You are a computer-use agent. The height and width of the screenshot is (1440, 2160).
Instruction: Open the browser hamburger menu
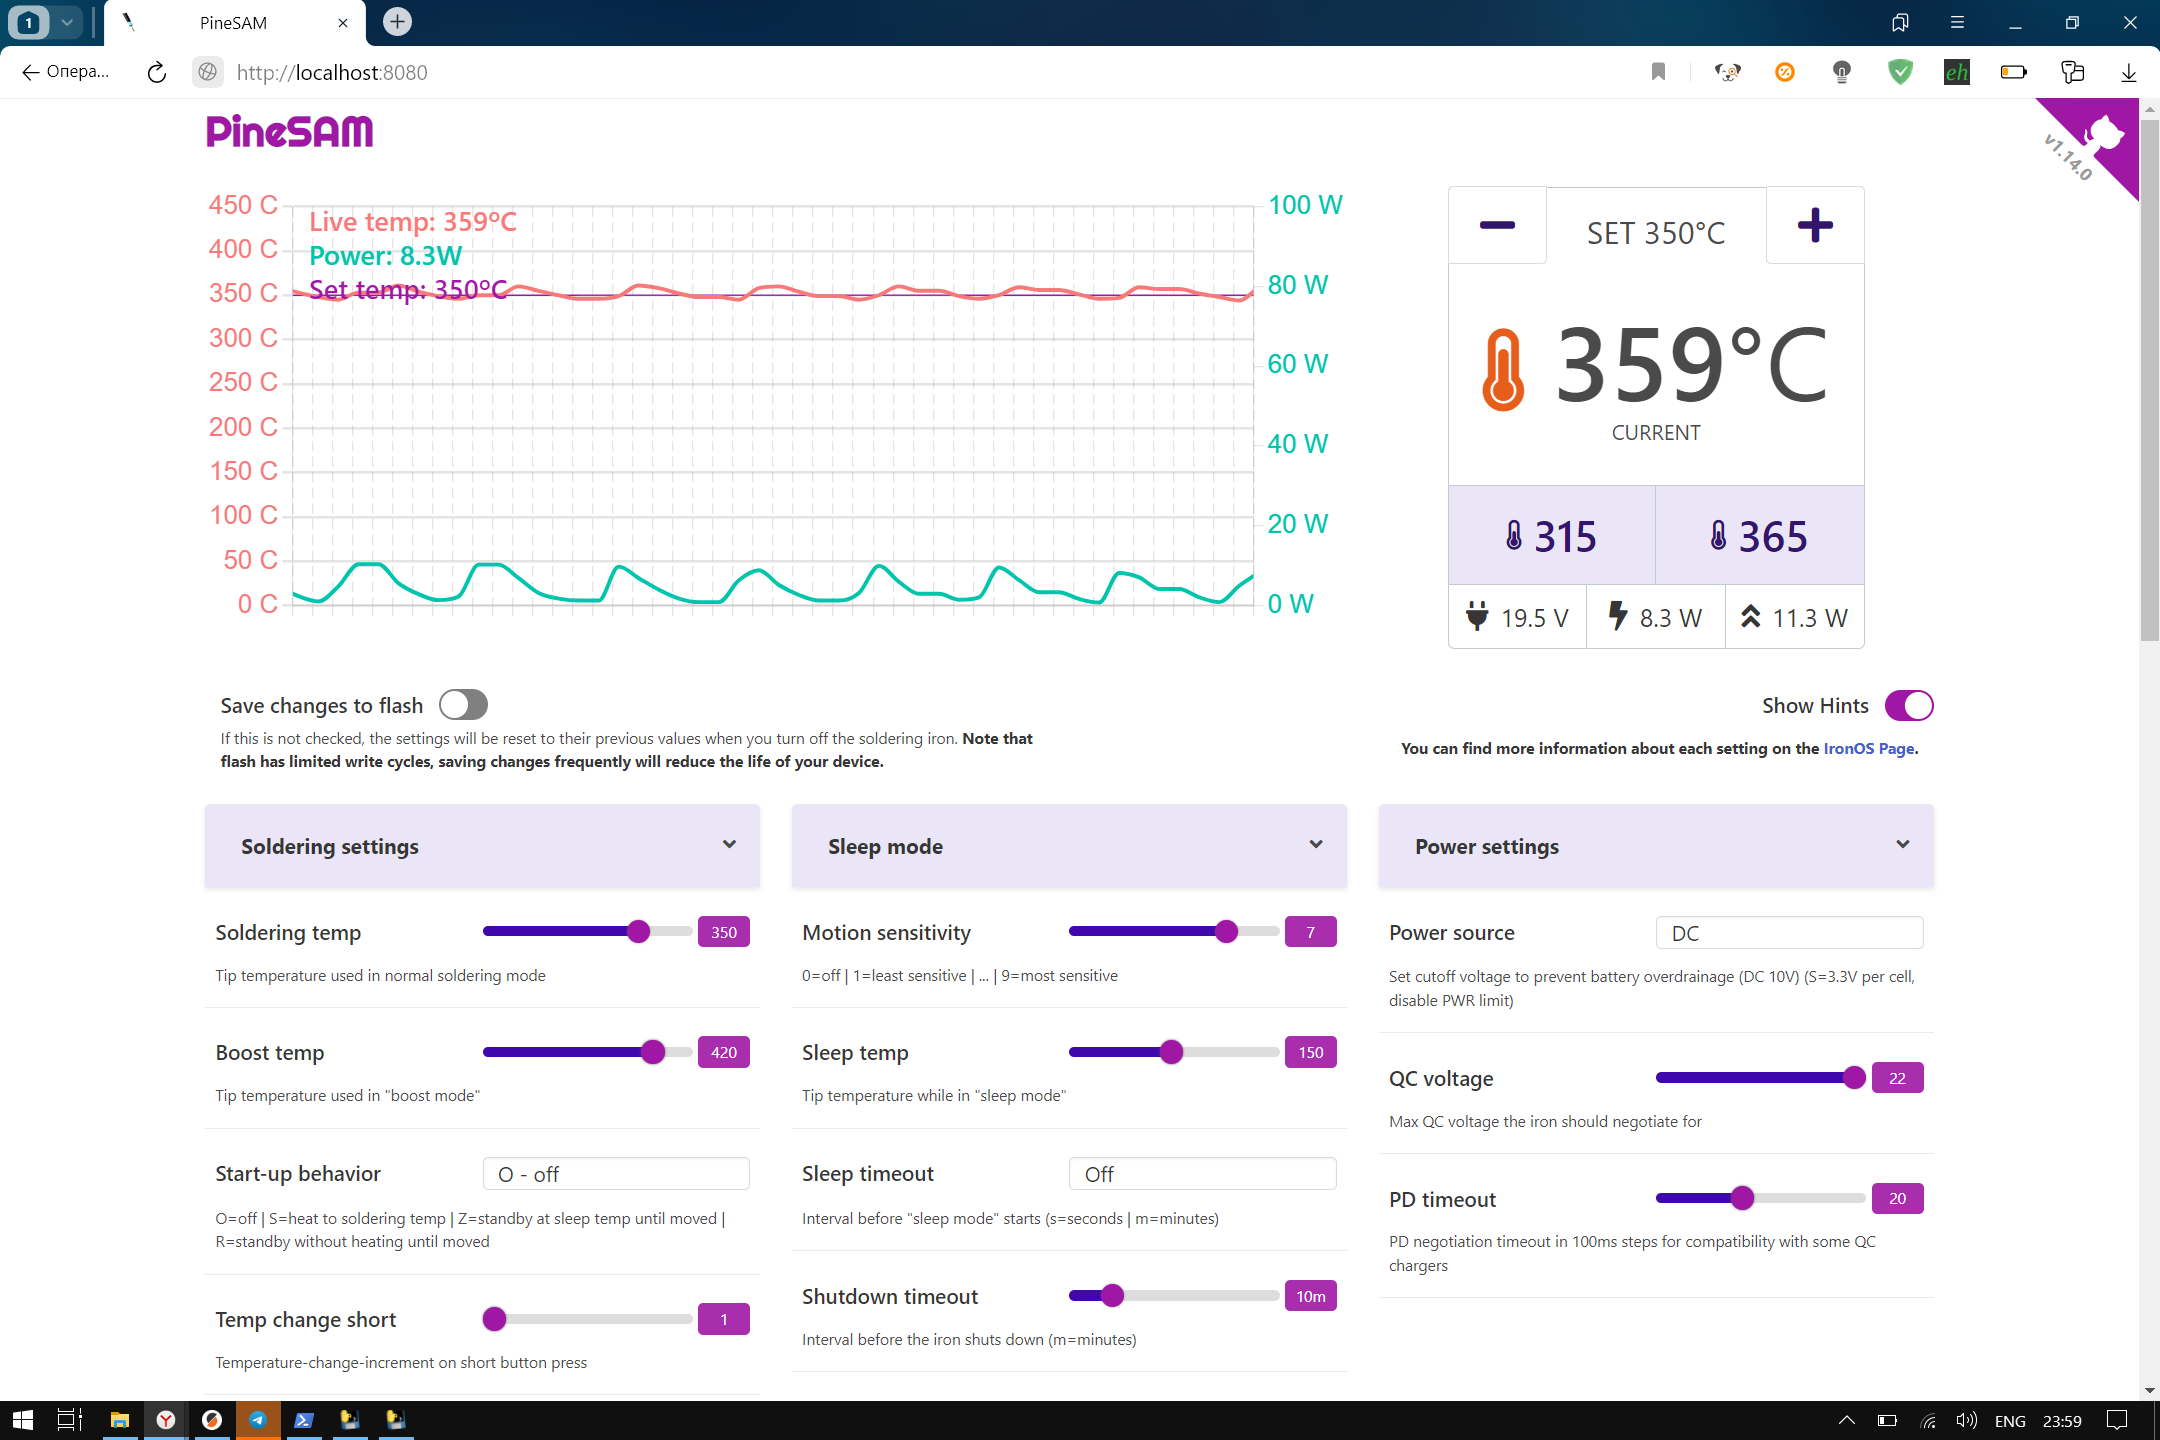pyautogui.click(x=1958, y=21)
